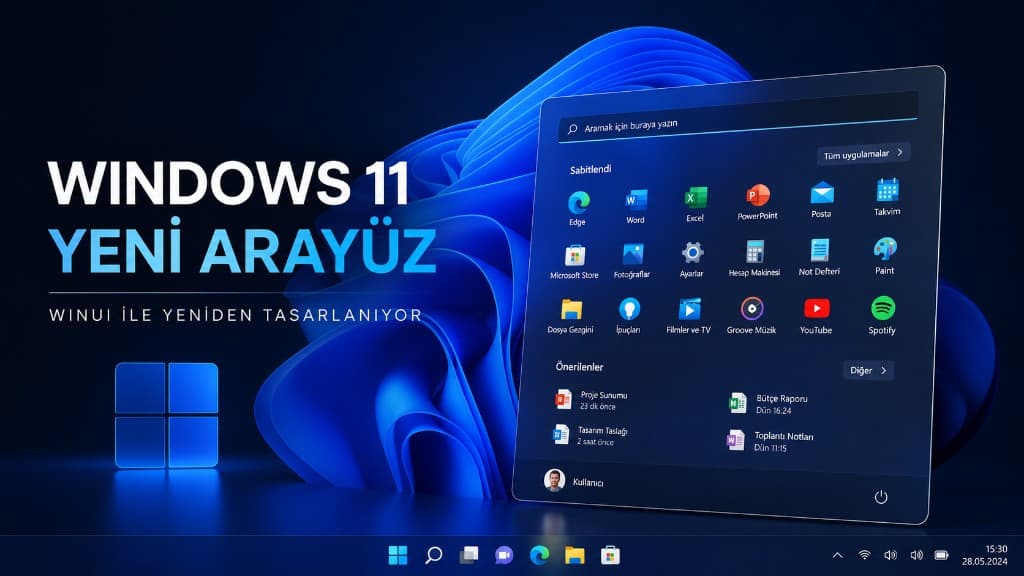Open recommended file Bütçe Raporu
The height and width of the screenshot is (576, 1024).
(769, 403)
